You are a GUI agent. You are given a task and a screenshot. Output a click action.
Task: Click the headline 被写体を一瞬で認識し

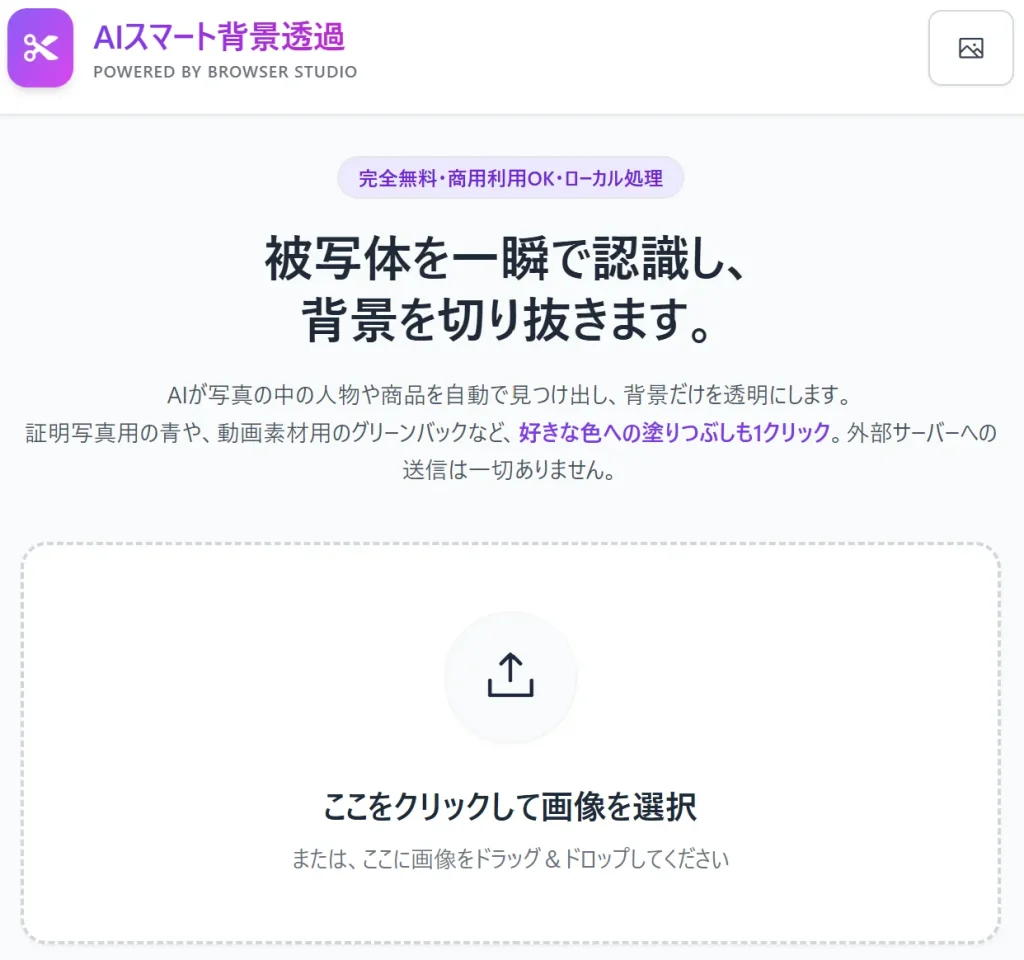point(505,259)
